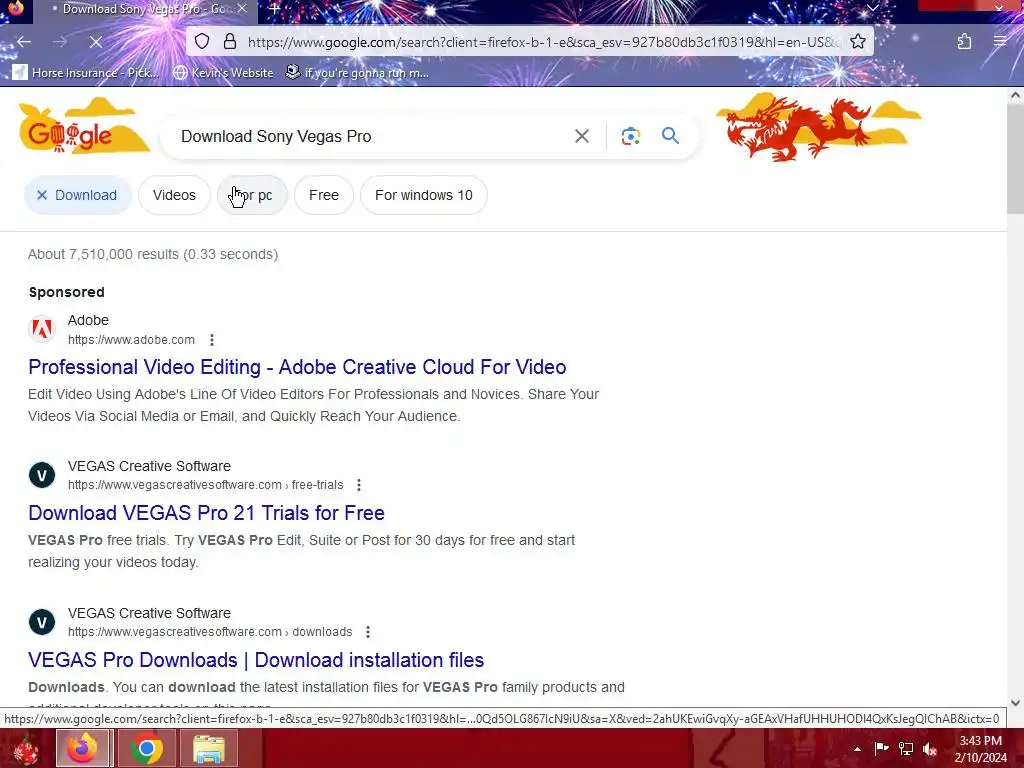Click the favicon of the downloads result
The width and height of the screenshot is (1024, 768).
click(x=42, y=622)
